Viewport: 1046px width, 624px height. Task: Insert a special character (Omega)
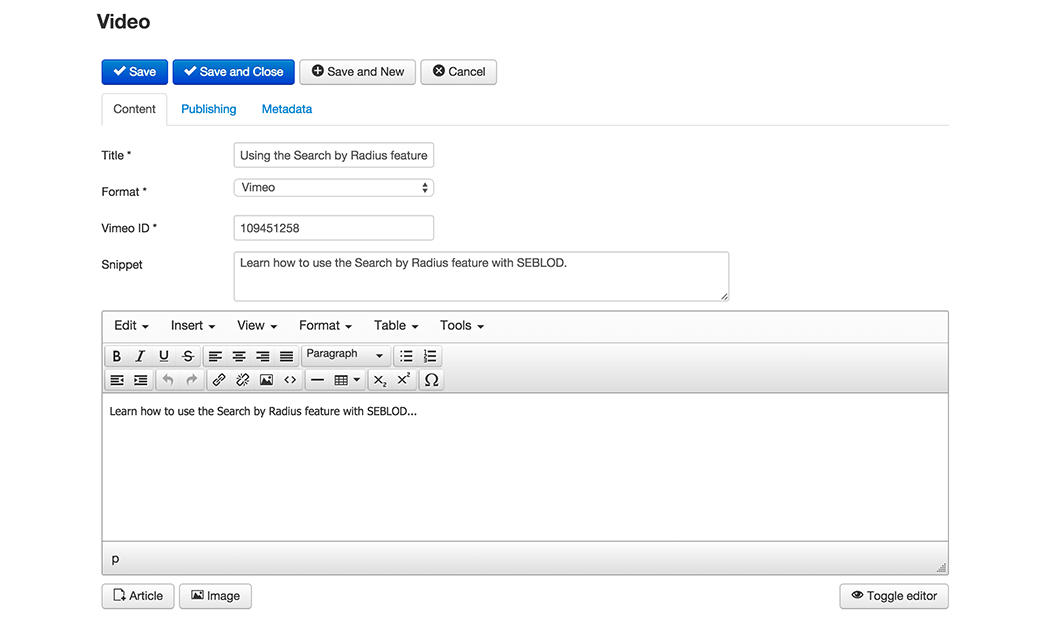pos(431,380)
